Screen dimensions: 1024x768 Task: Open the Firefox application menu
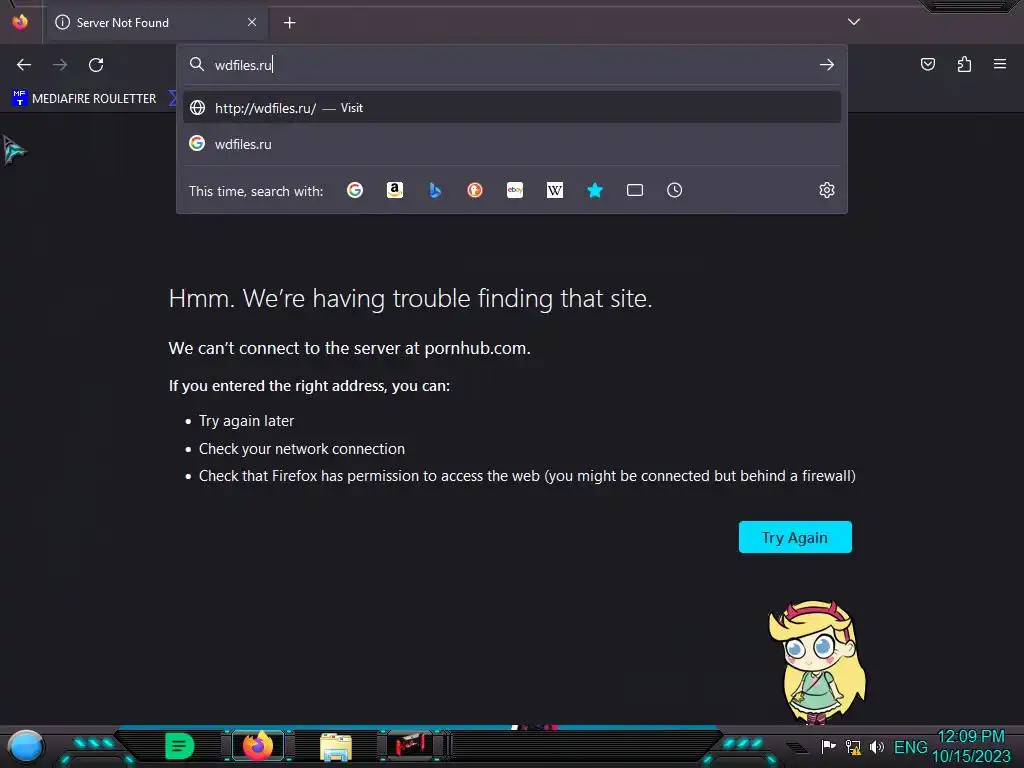pos(1000,64)
